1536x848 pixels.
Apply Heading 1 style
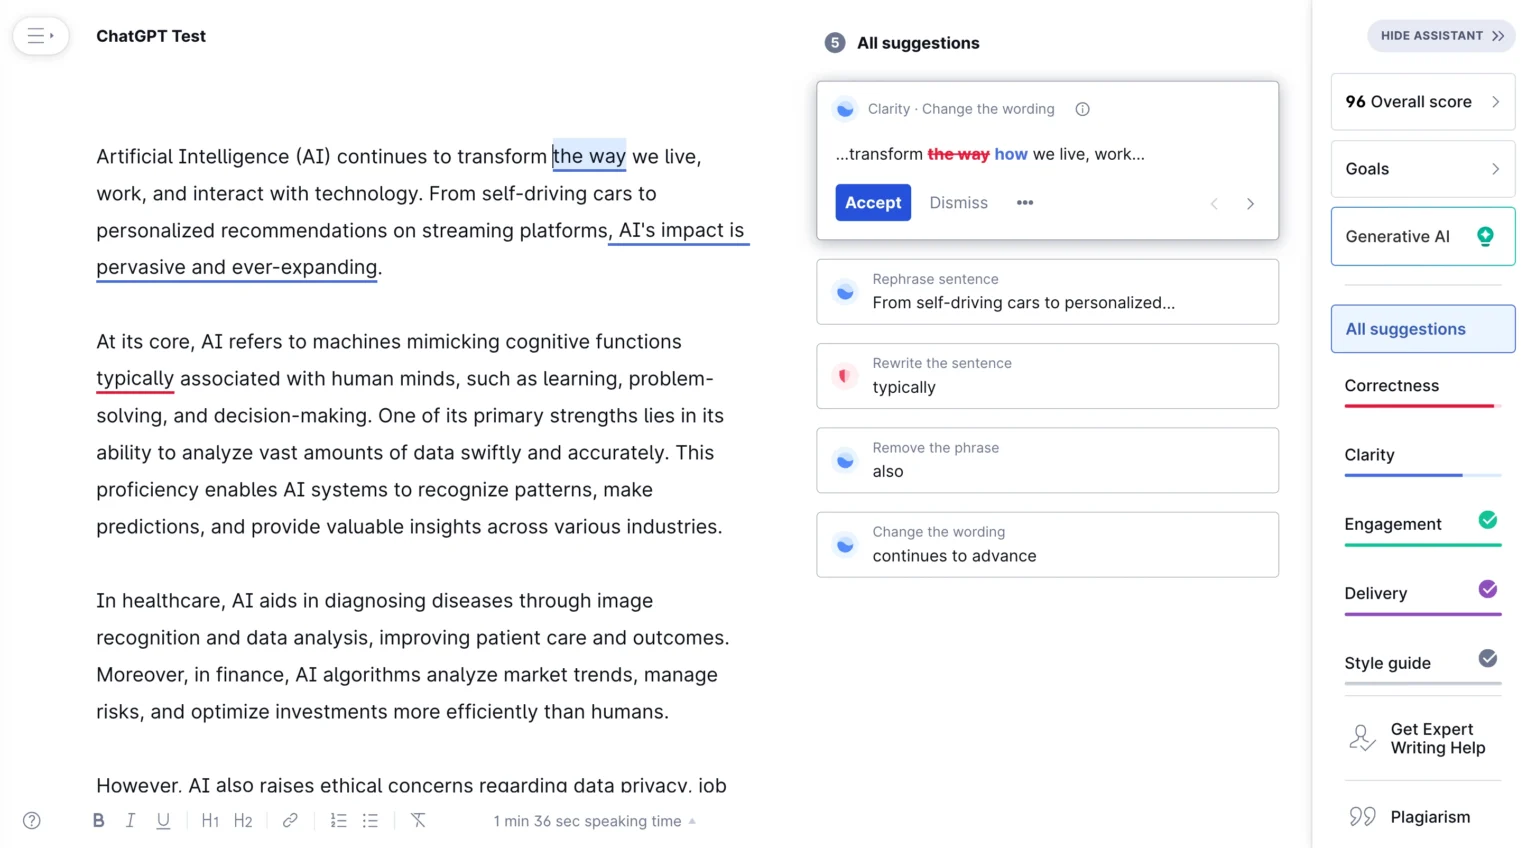210,821
